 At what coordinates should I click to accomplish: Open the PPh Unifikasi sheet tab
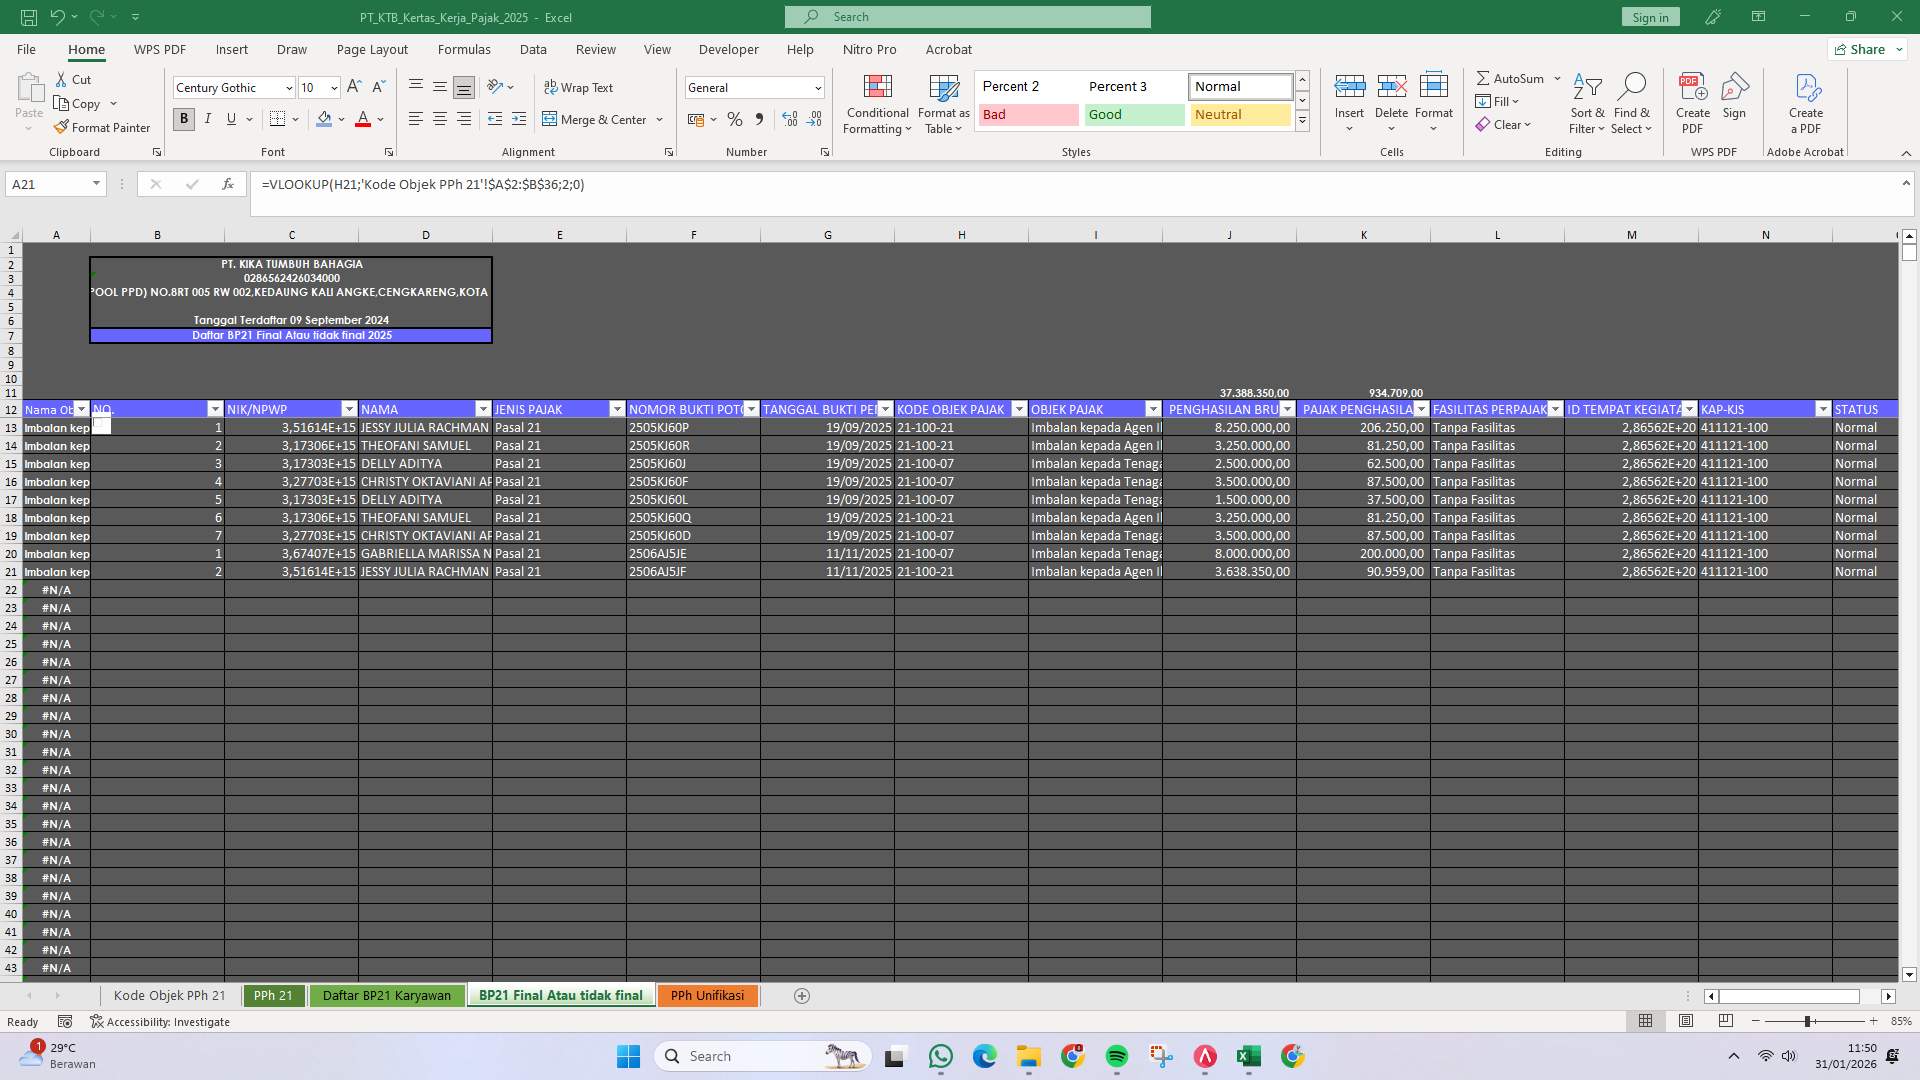click(707, 995)
